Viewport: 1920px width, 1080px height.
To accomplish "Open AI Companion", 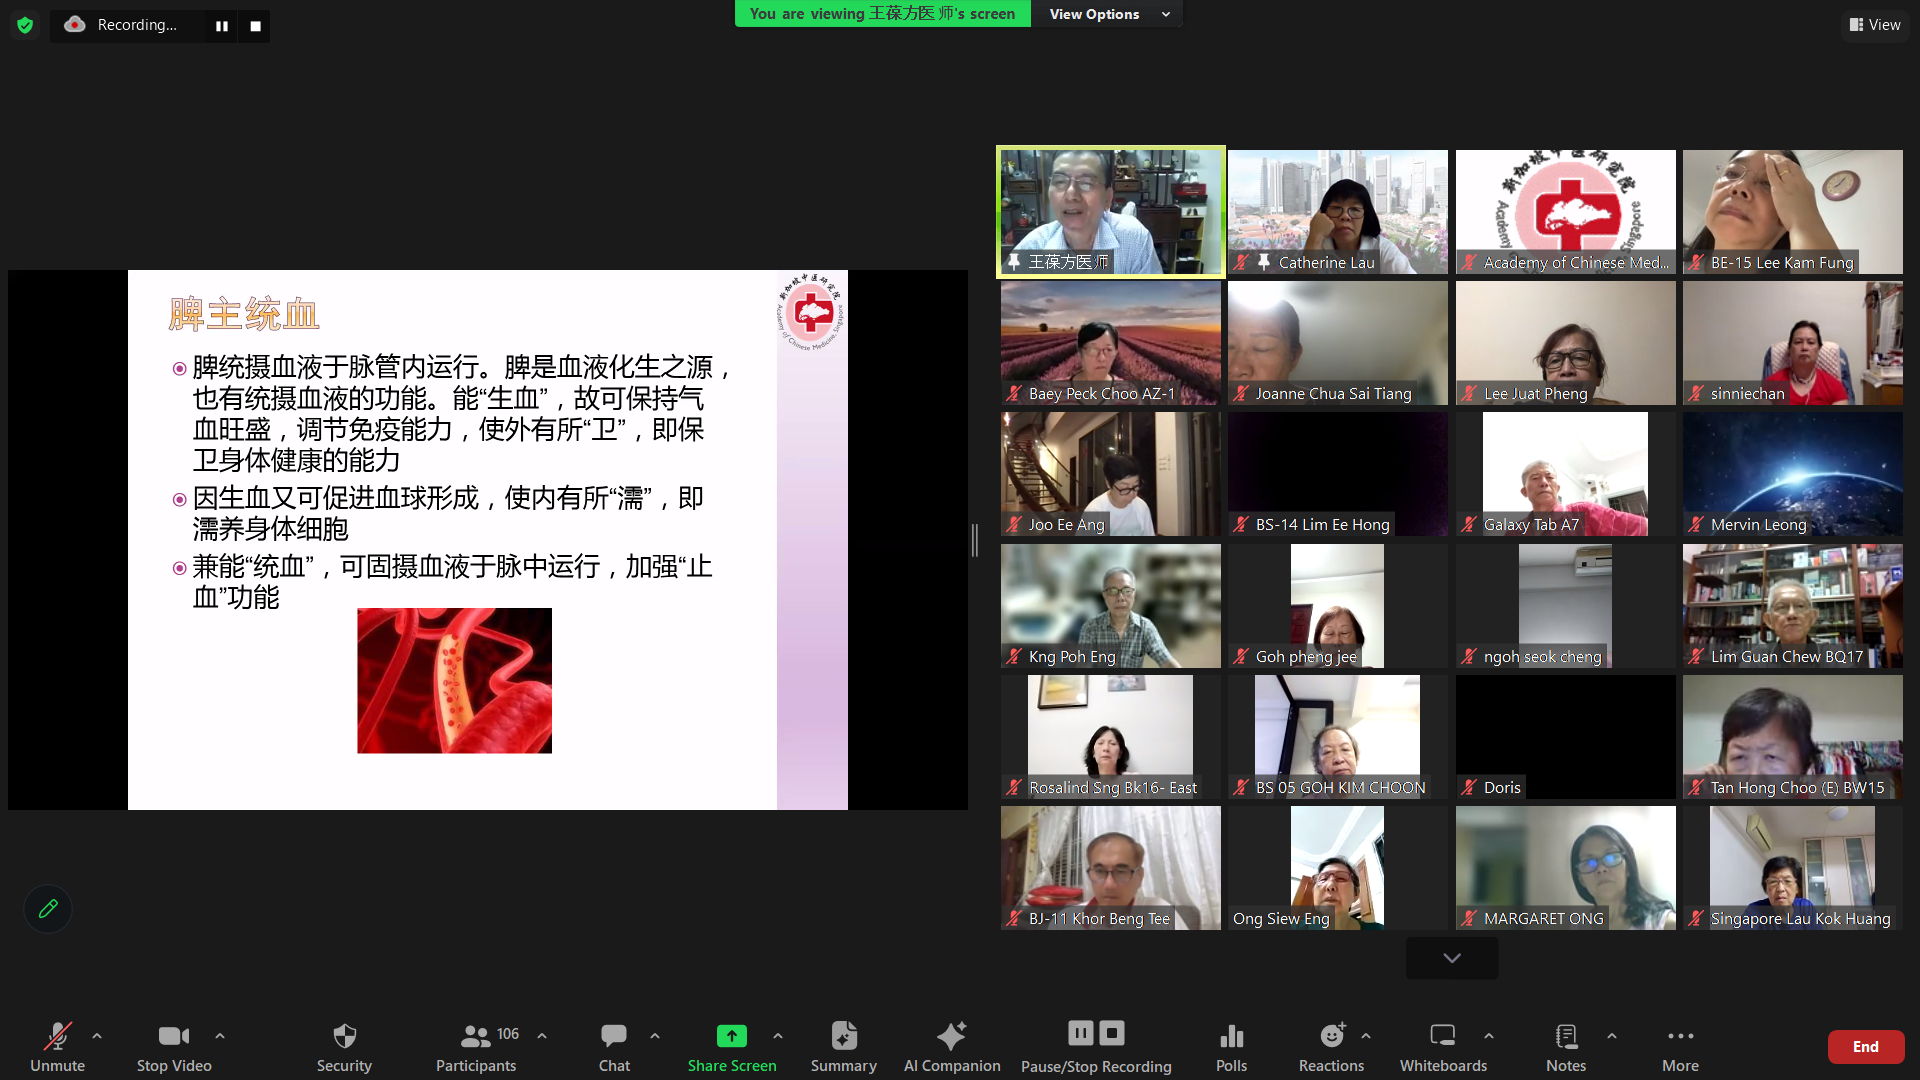I will pos(951,1046).
